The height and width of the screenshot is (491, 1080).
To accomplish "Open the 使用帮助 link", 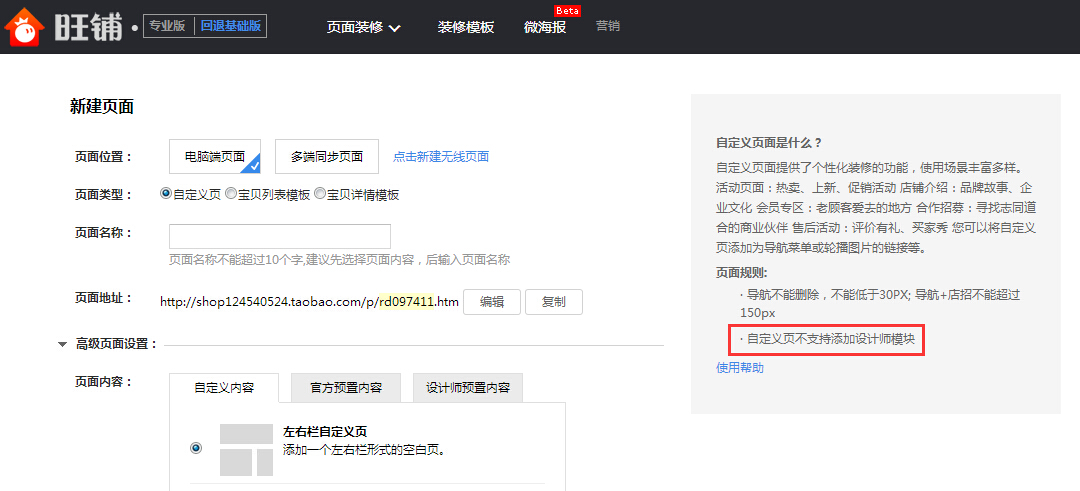I will point(740,368).
